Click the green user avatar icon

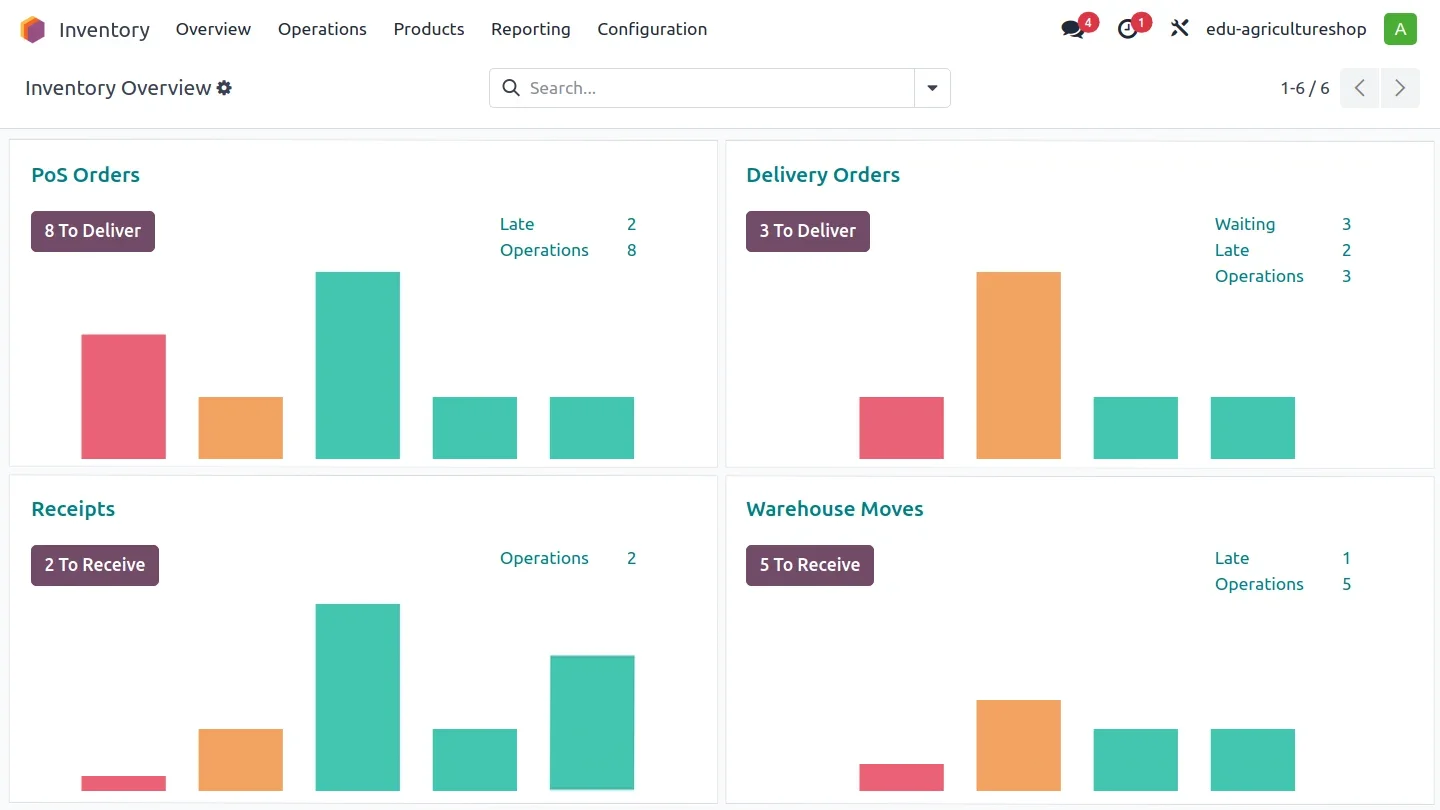(1400, 29)
